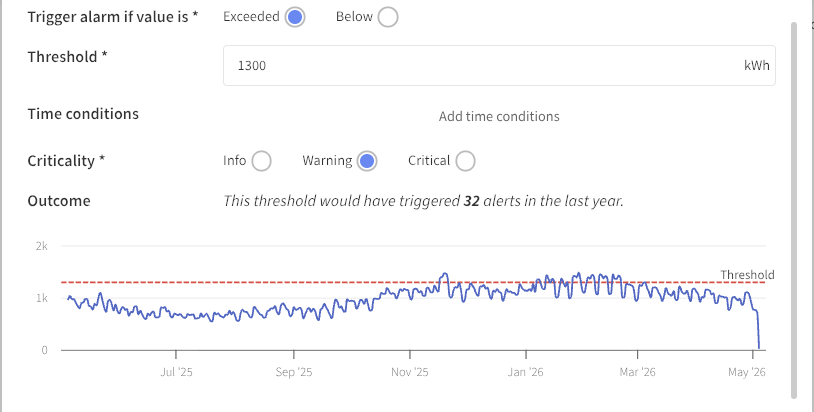Image resolution: width=814 pixels, height=412 pixels.
Task: Set criticality to Critical
Action: pos(465,161)
